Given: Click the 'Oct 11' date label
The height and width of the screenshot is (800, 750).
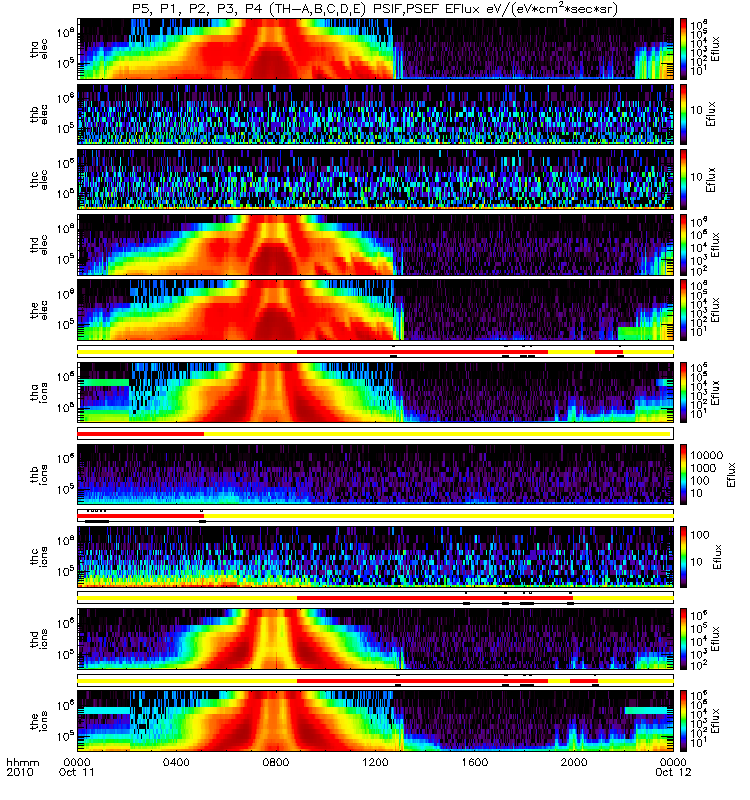Looking at the screenshot, I should [77, 772].
